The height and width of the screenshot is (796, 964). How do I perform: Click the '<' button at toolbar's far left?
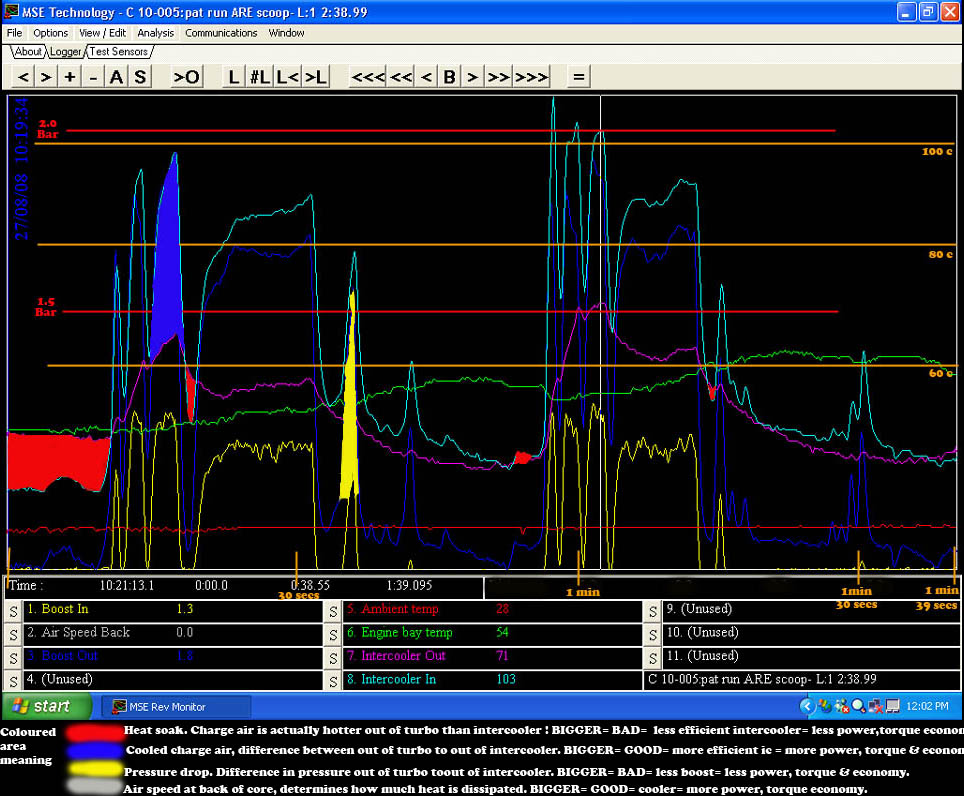click(x=23, y=77)
